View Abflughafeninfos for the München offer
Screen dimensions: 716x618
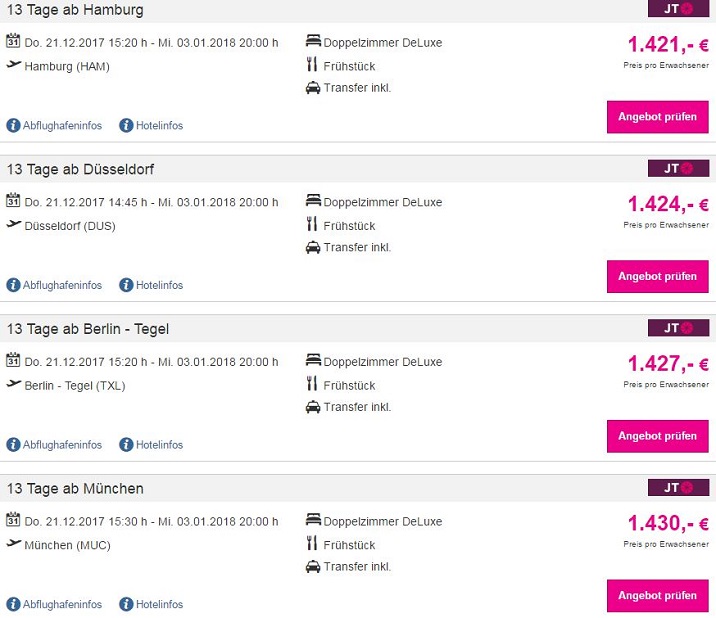[62, 604]
